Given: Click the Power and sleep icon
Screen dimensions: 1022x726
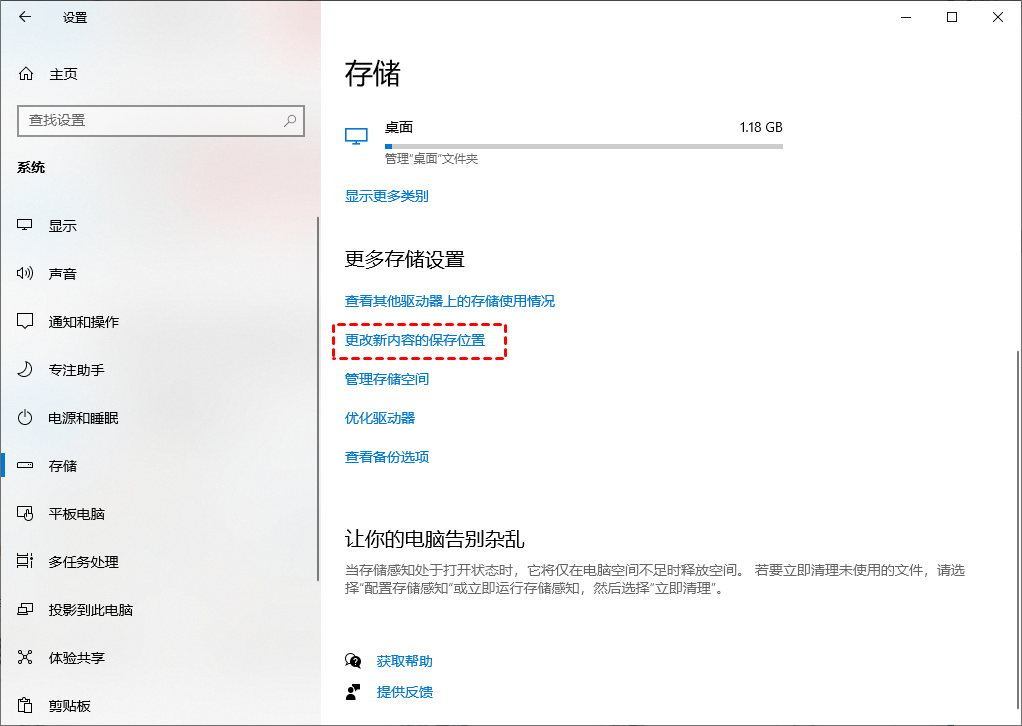Looking at the screenshot, I should [x=26, y=418].
